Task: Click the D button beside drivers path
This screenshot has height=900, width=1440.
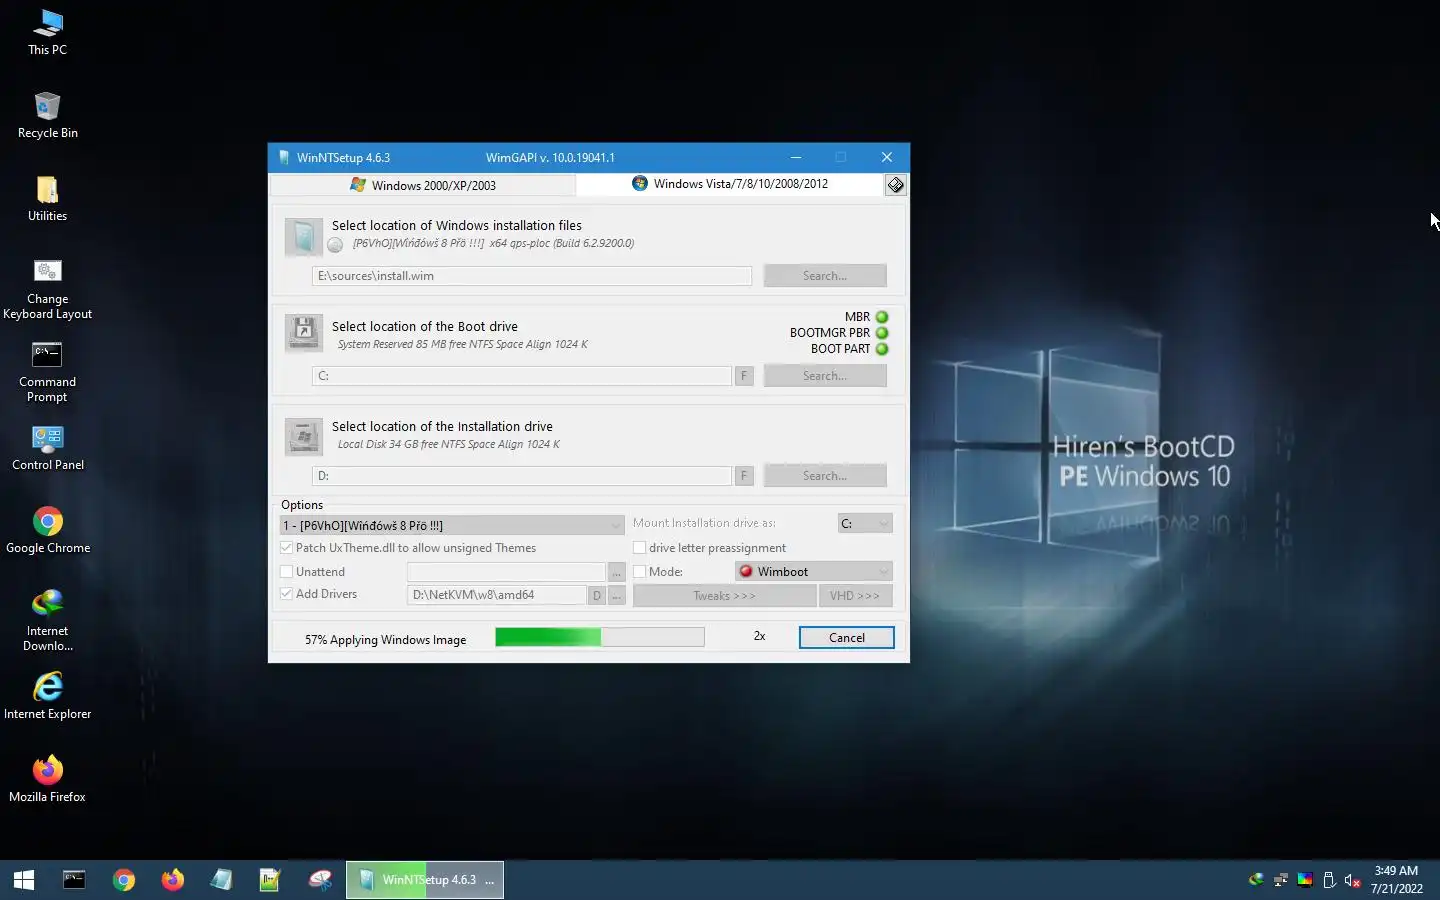Action: [597, 595]
